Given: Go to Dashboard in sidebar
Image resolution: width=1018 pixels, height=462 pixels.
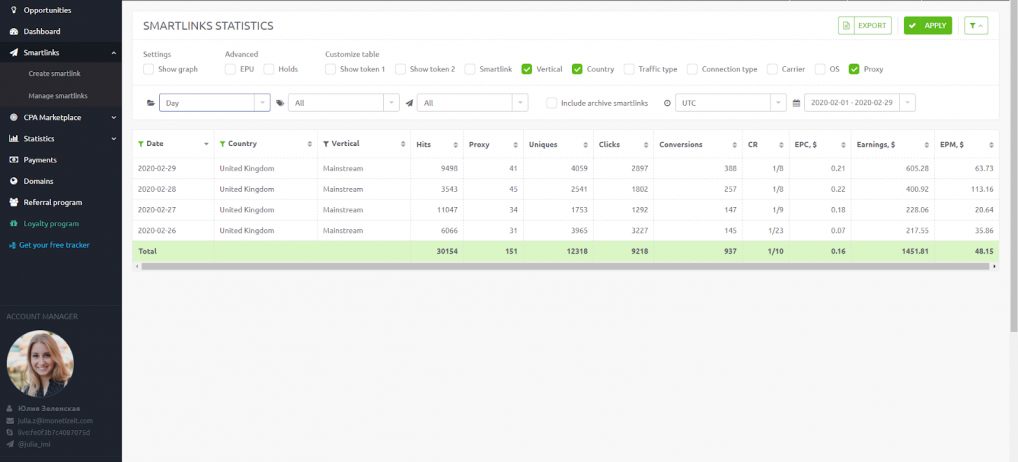Looking at the screenshot, I should click(42, 31).
